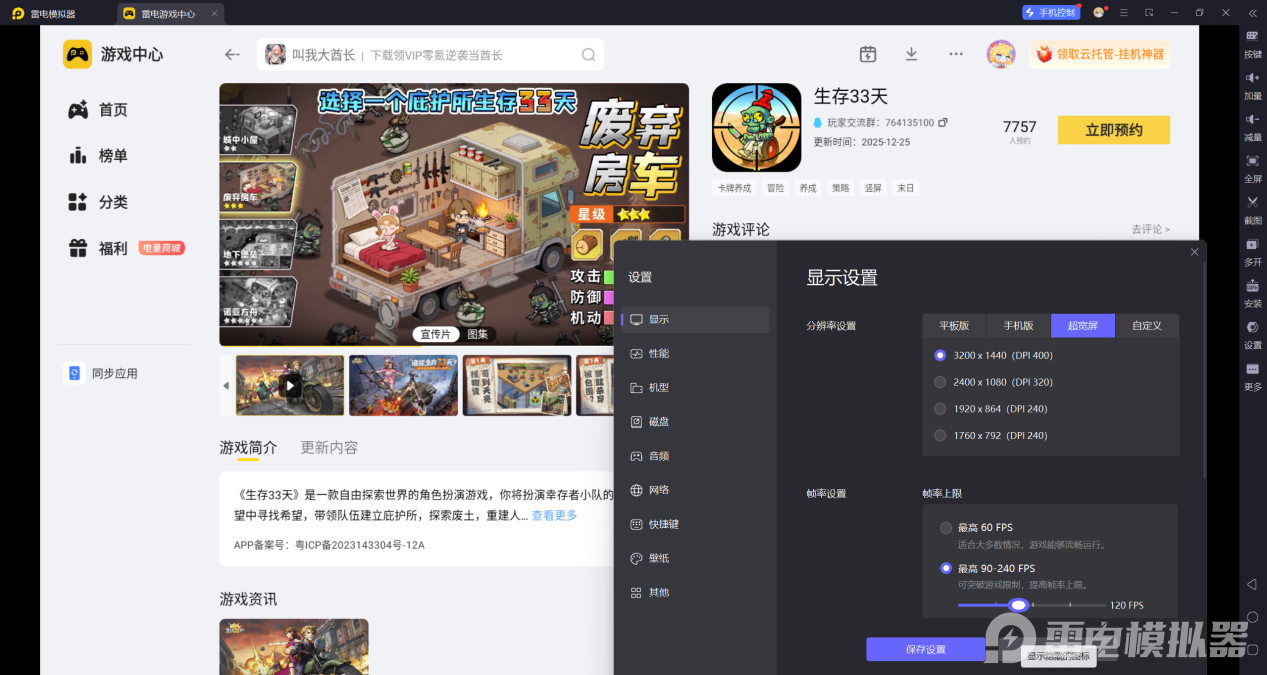Adjust the 120 FPS slider handle
The width and height of the screenshot is (1267, 675).
(1018, 605)
